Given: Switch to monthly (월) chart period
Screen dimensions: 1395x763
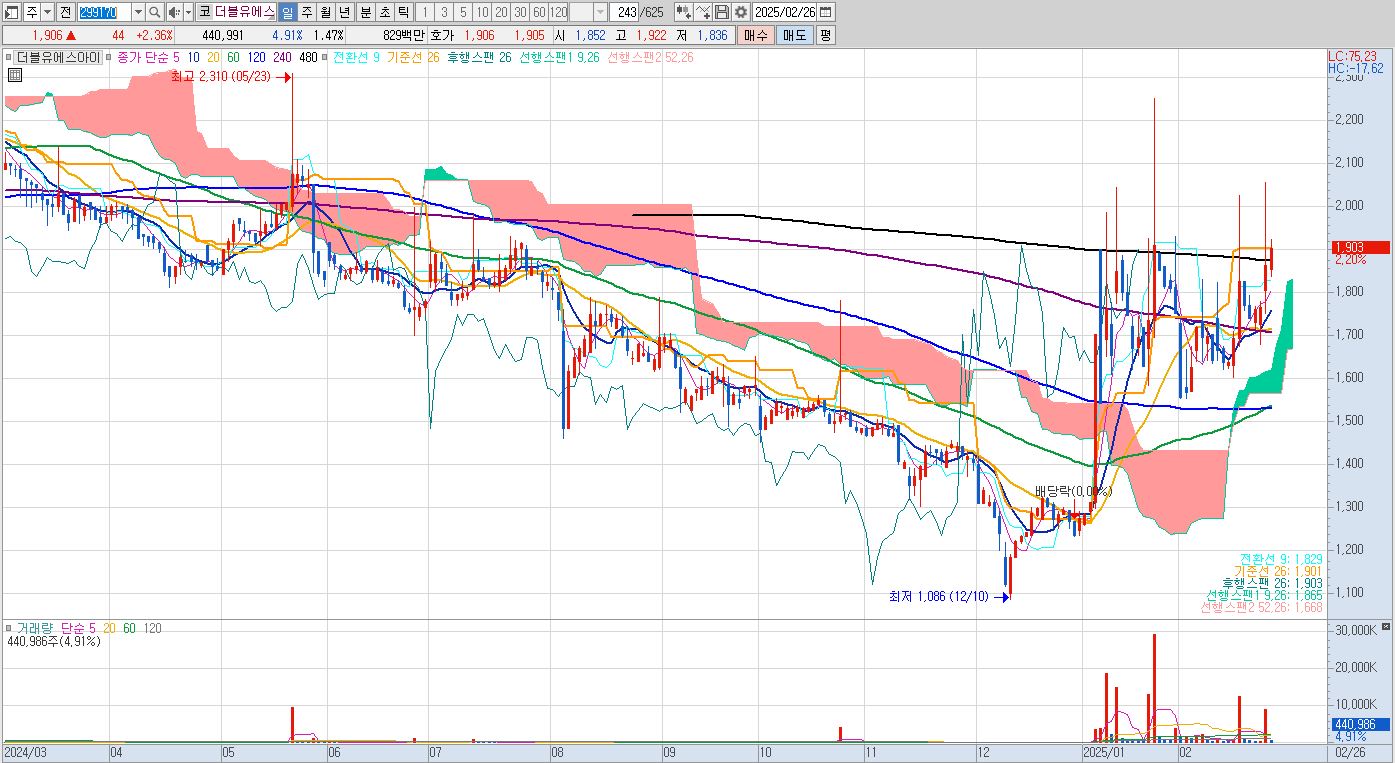Looking at the screenshot, I should tap(326, 12).
